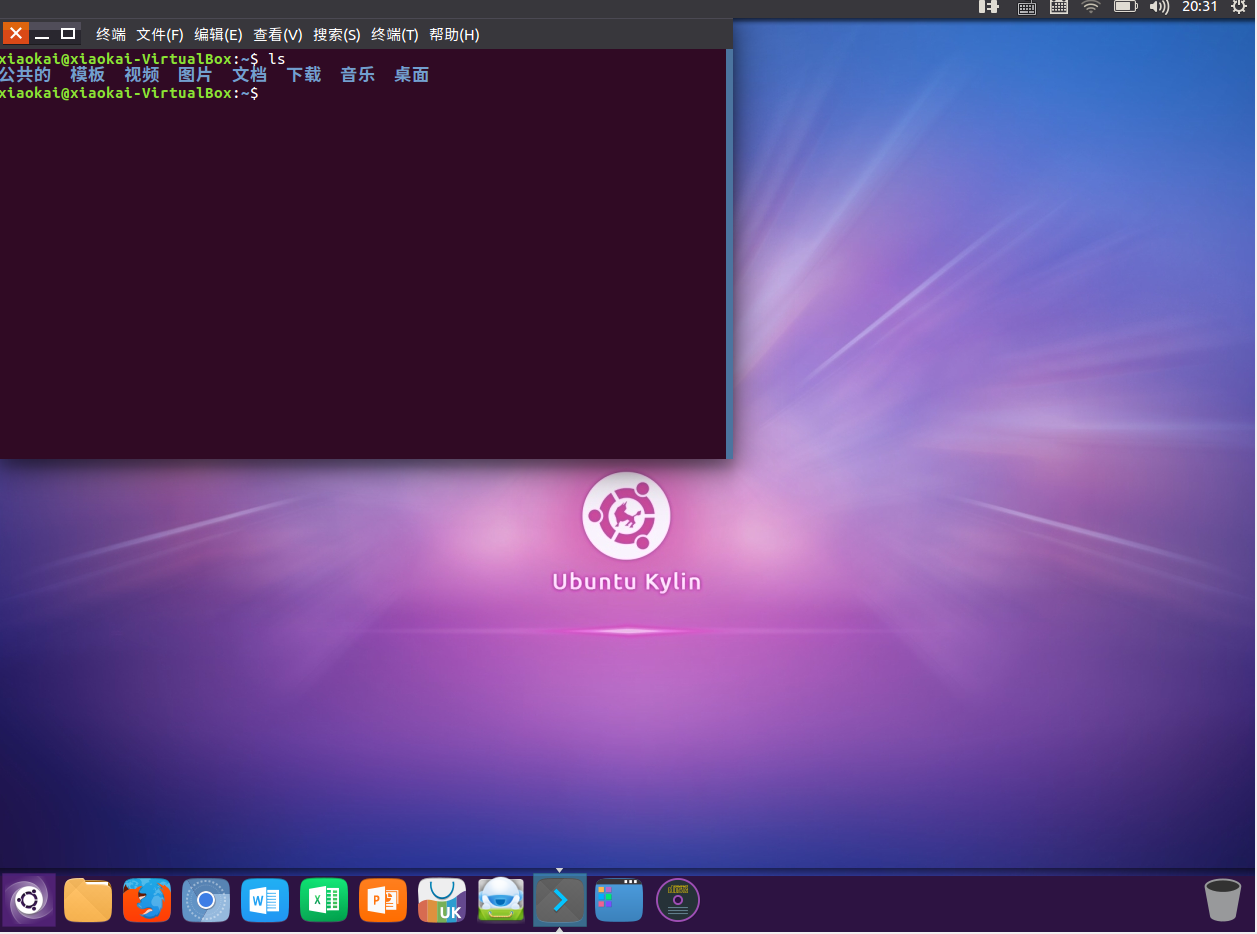Open the 终端 menu at menu bar start
The height and width of the screenshot is (934, 1257).
click(111, 34)
